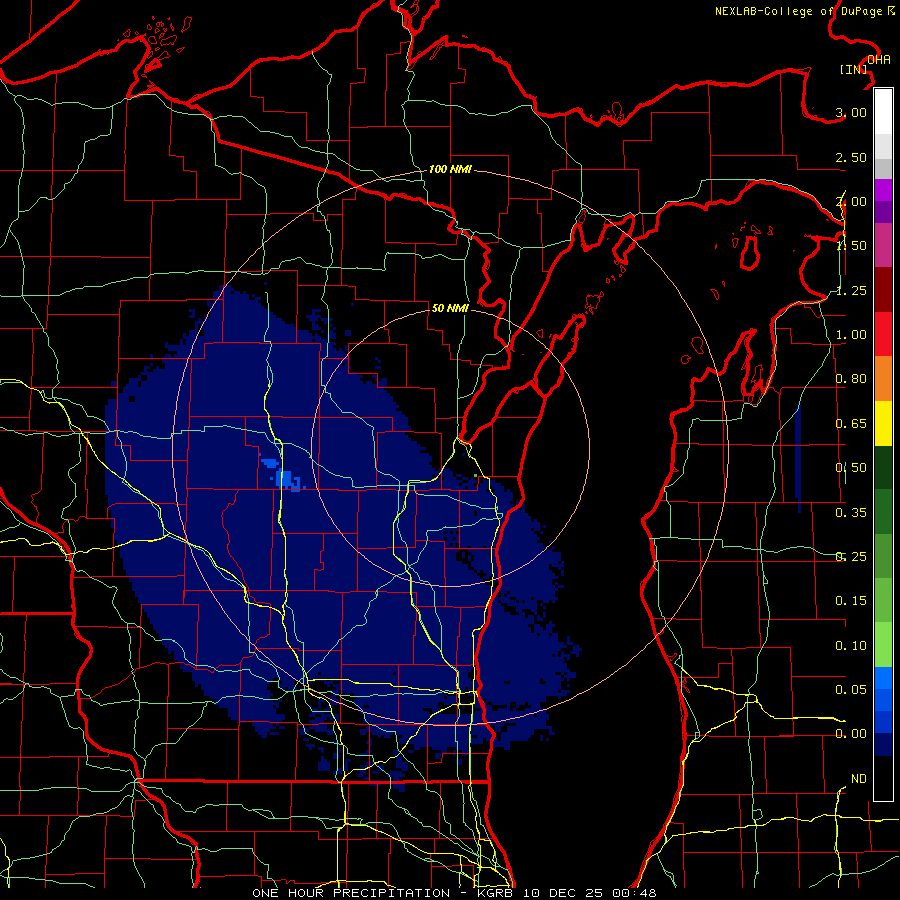Click the 0.65 legend value

(851, 424)
